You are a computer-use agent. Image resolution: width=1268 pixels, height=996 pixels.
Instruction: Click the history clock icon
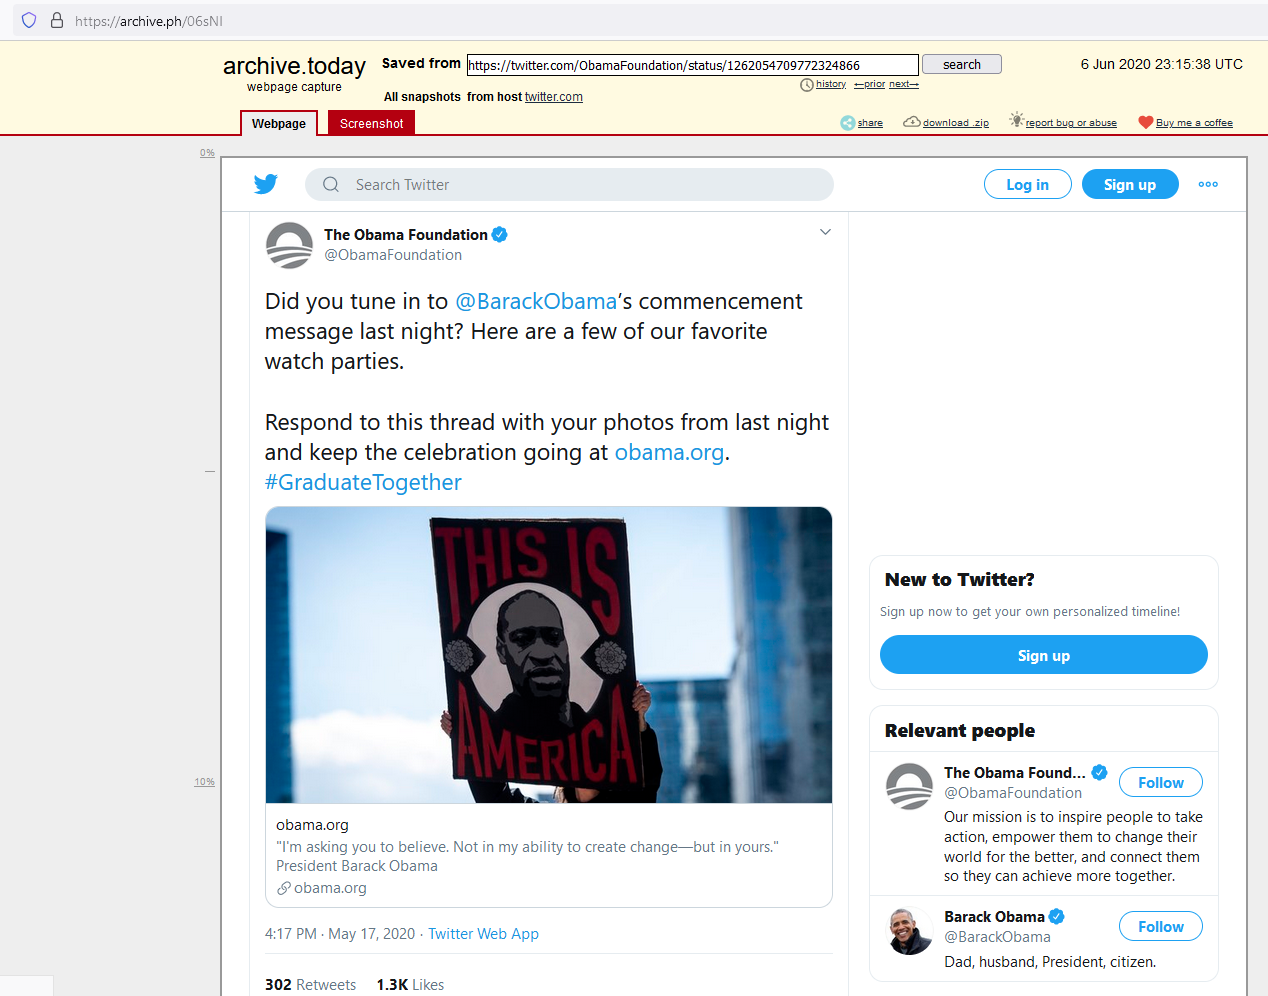click(807, 85)
